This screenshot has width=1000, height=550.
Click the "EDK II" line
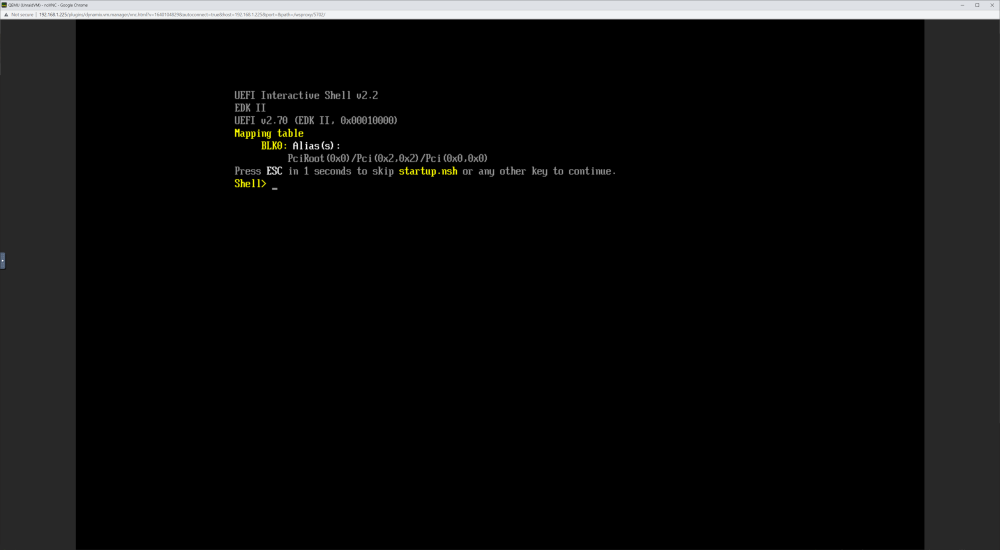250,108
